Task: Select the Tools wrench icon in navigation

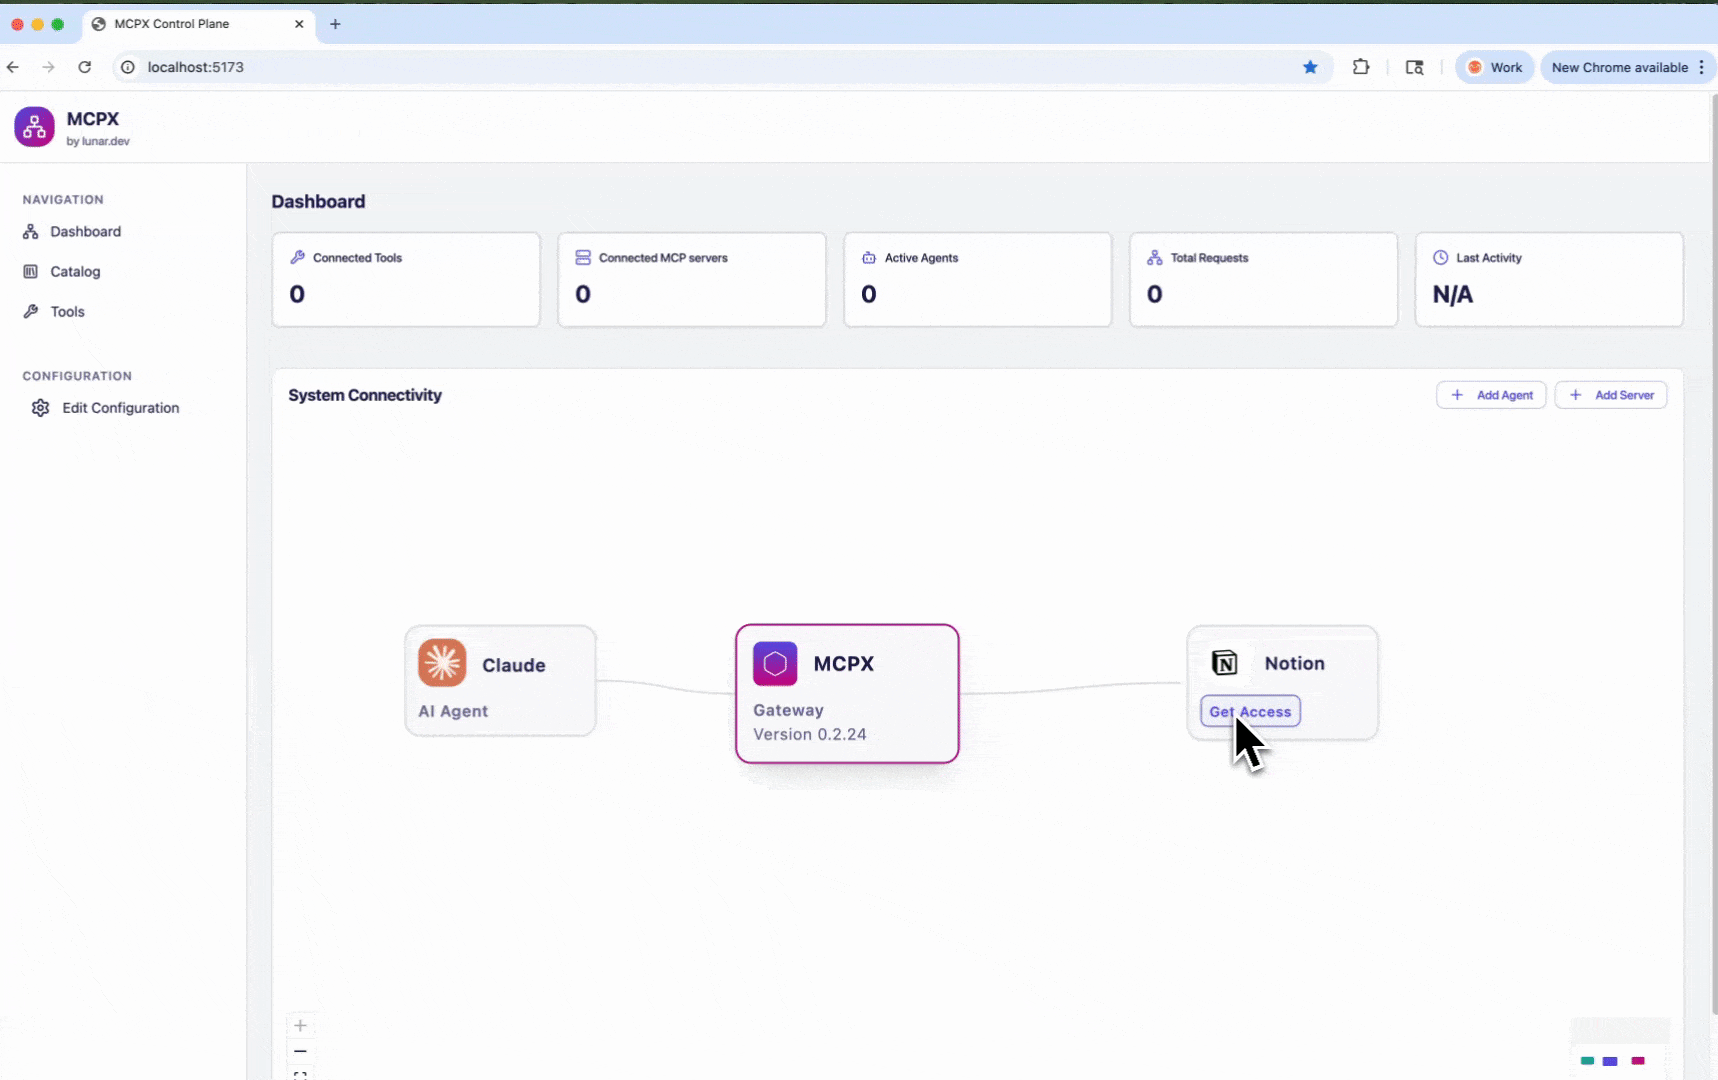Action: pyautogui.click(x=31, y=311)
